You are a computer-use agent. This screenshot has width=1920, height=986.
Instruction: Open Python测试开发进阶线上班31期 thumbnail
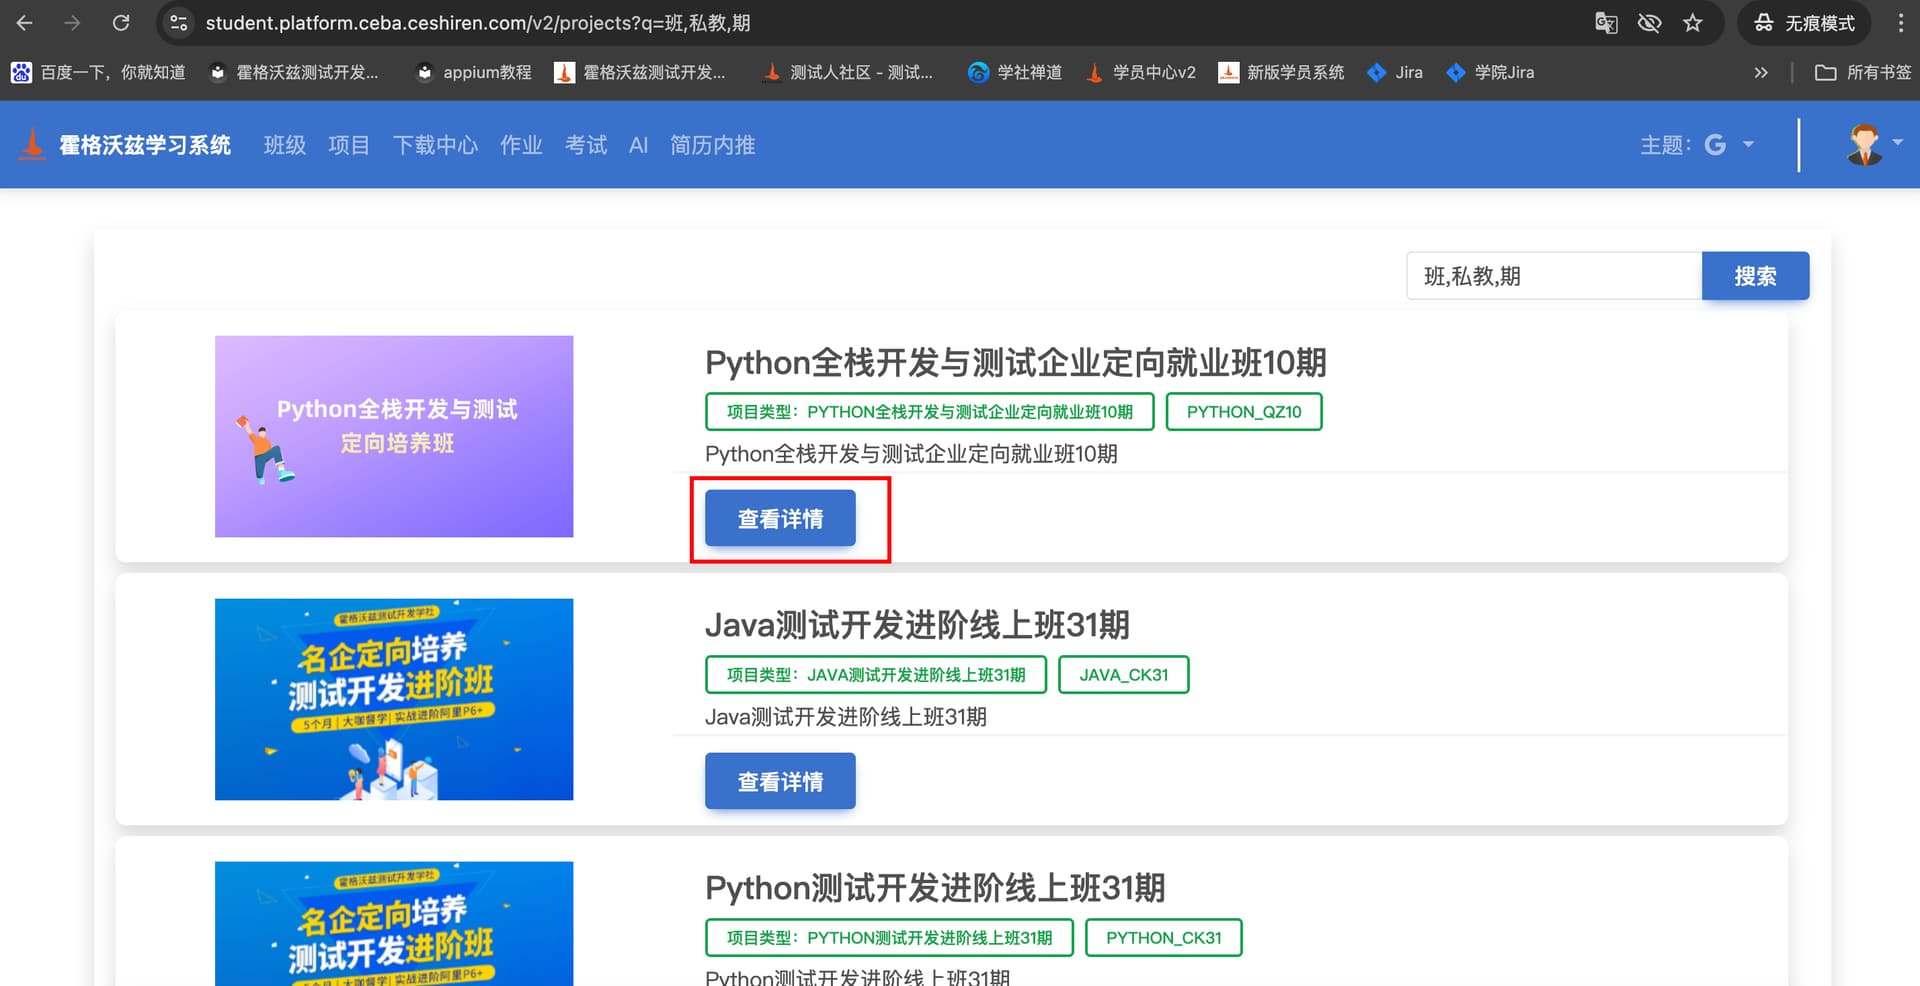[x=394, y=923]
